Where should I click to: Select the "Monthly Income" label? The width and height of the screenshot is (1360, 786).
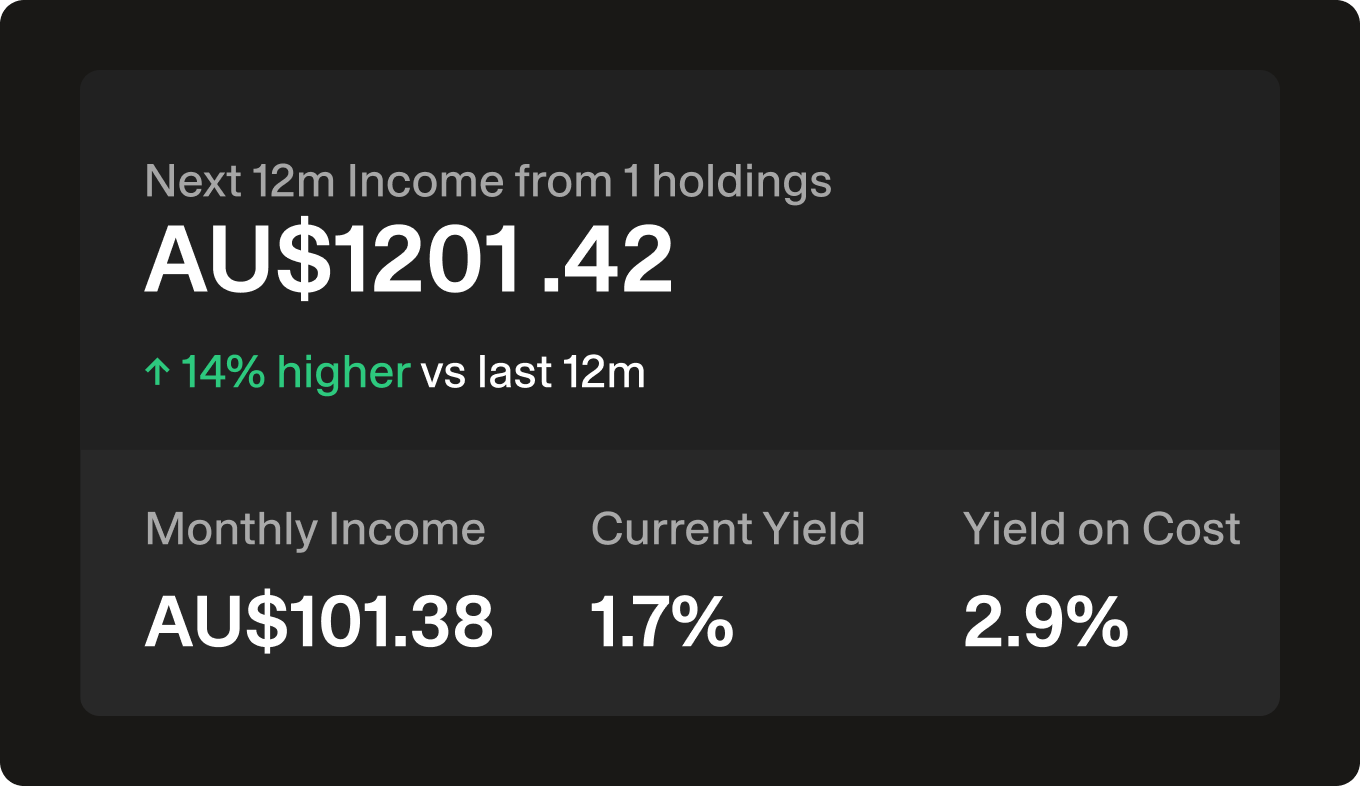pos(315,529)
